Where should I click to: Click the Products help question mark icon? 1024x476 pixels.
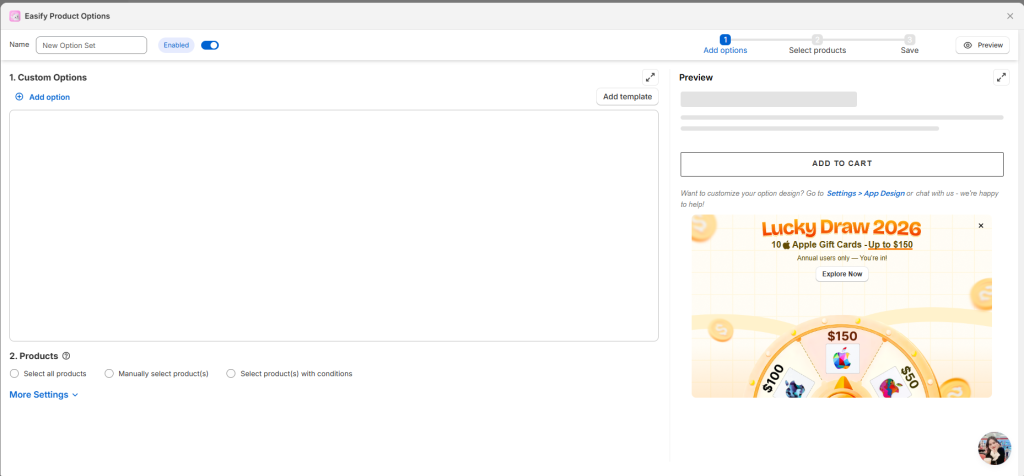[66, 356]
